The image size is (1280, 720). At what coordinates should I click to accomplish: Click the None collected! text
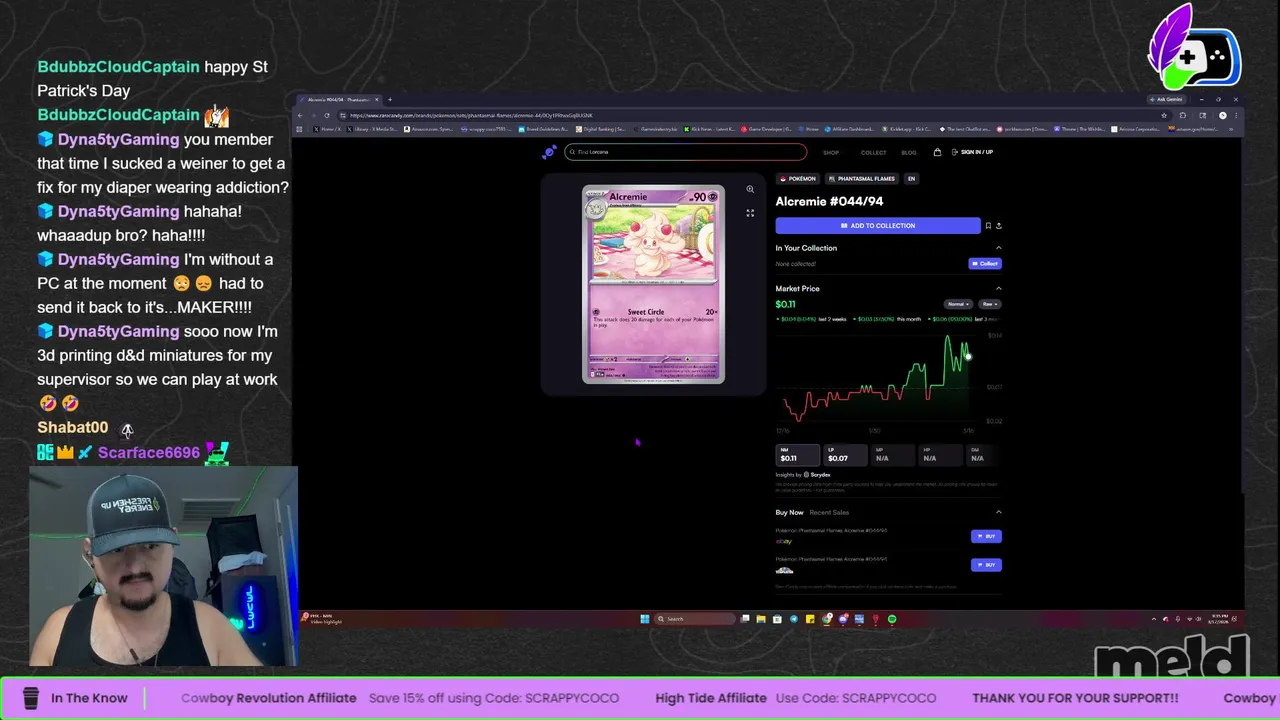tap(796, 264)
